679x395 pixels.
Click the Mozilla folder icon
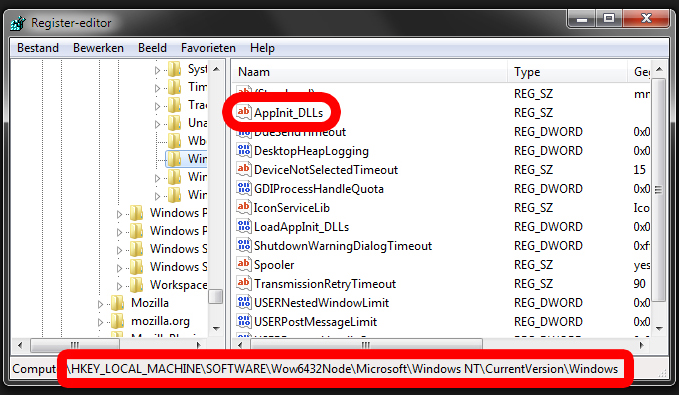tap(117, 303)
